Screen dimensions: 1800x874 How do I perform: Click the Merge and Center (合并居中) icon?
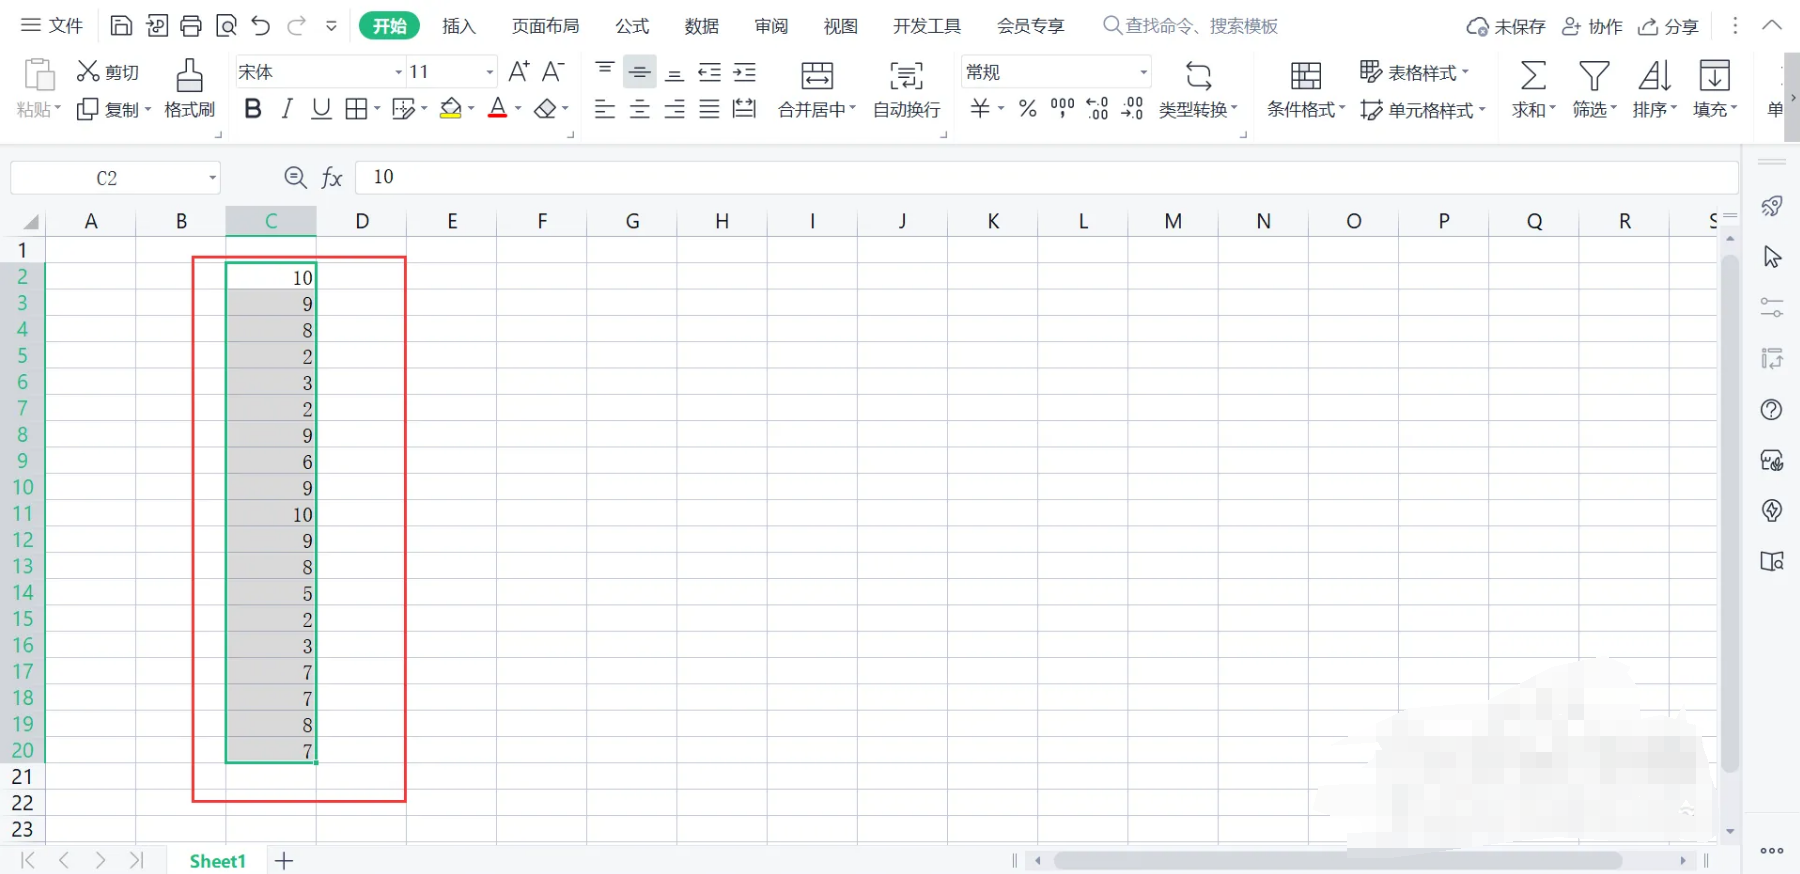(x=817, y=76)
